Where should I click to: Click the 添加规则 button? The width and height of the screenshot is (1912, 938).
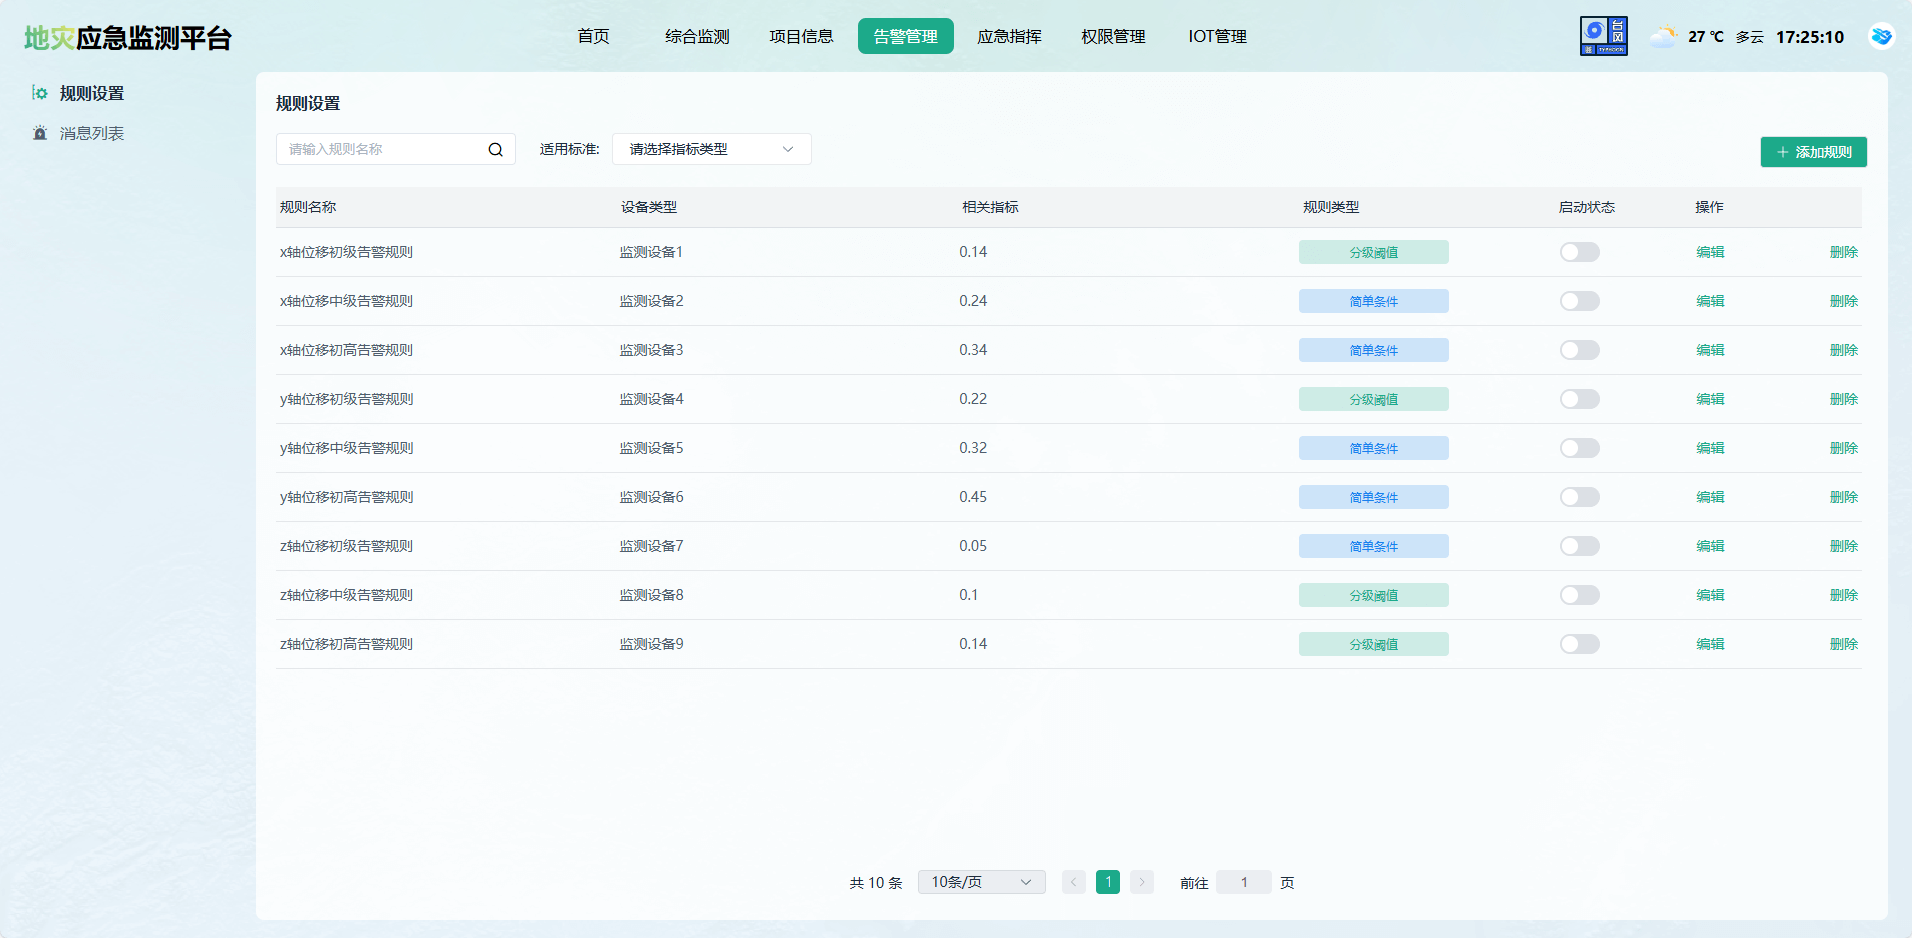pos(1813,152)
